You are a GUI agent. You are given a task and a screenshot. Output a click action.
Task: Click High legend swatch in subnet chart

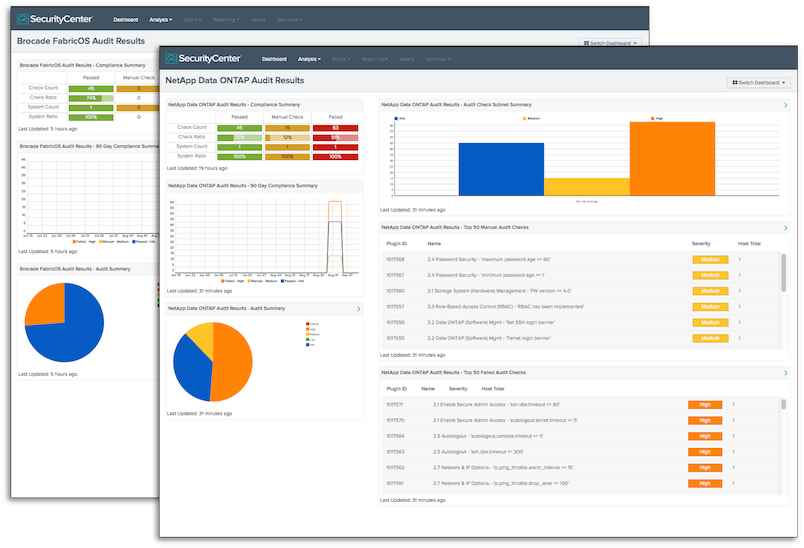click(652, 118)
